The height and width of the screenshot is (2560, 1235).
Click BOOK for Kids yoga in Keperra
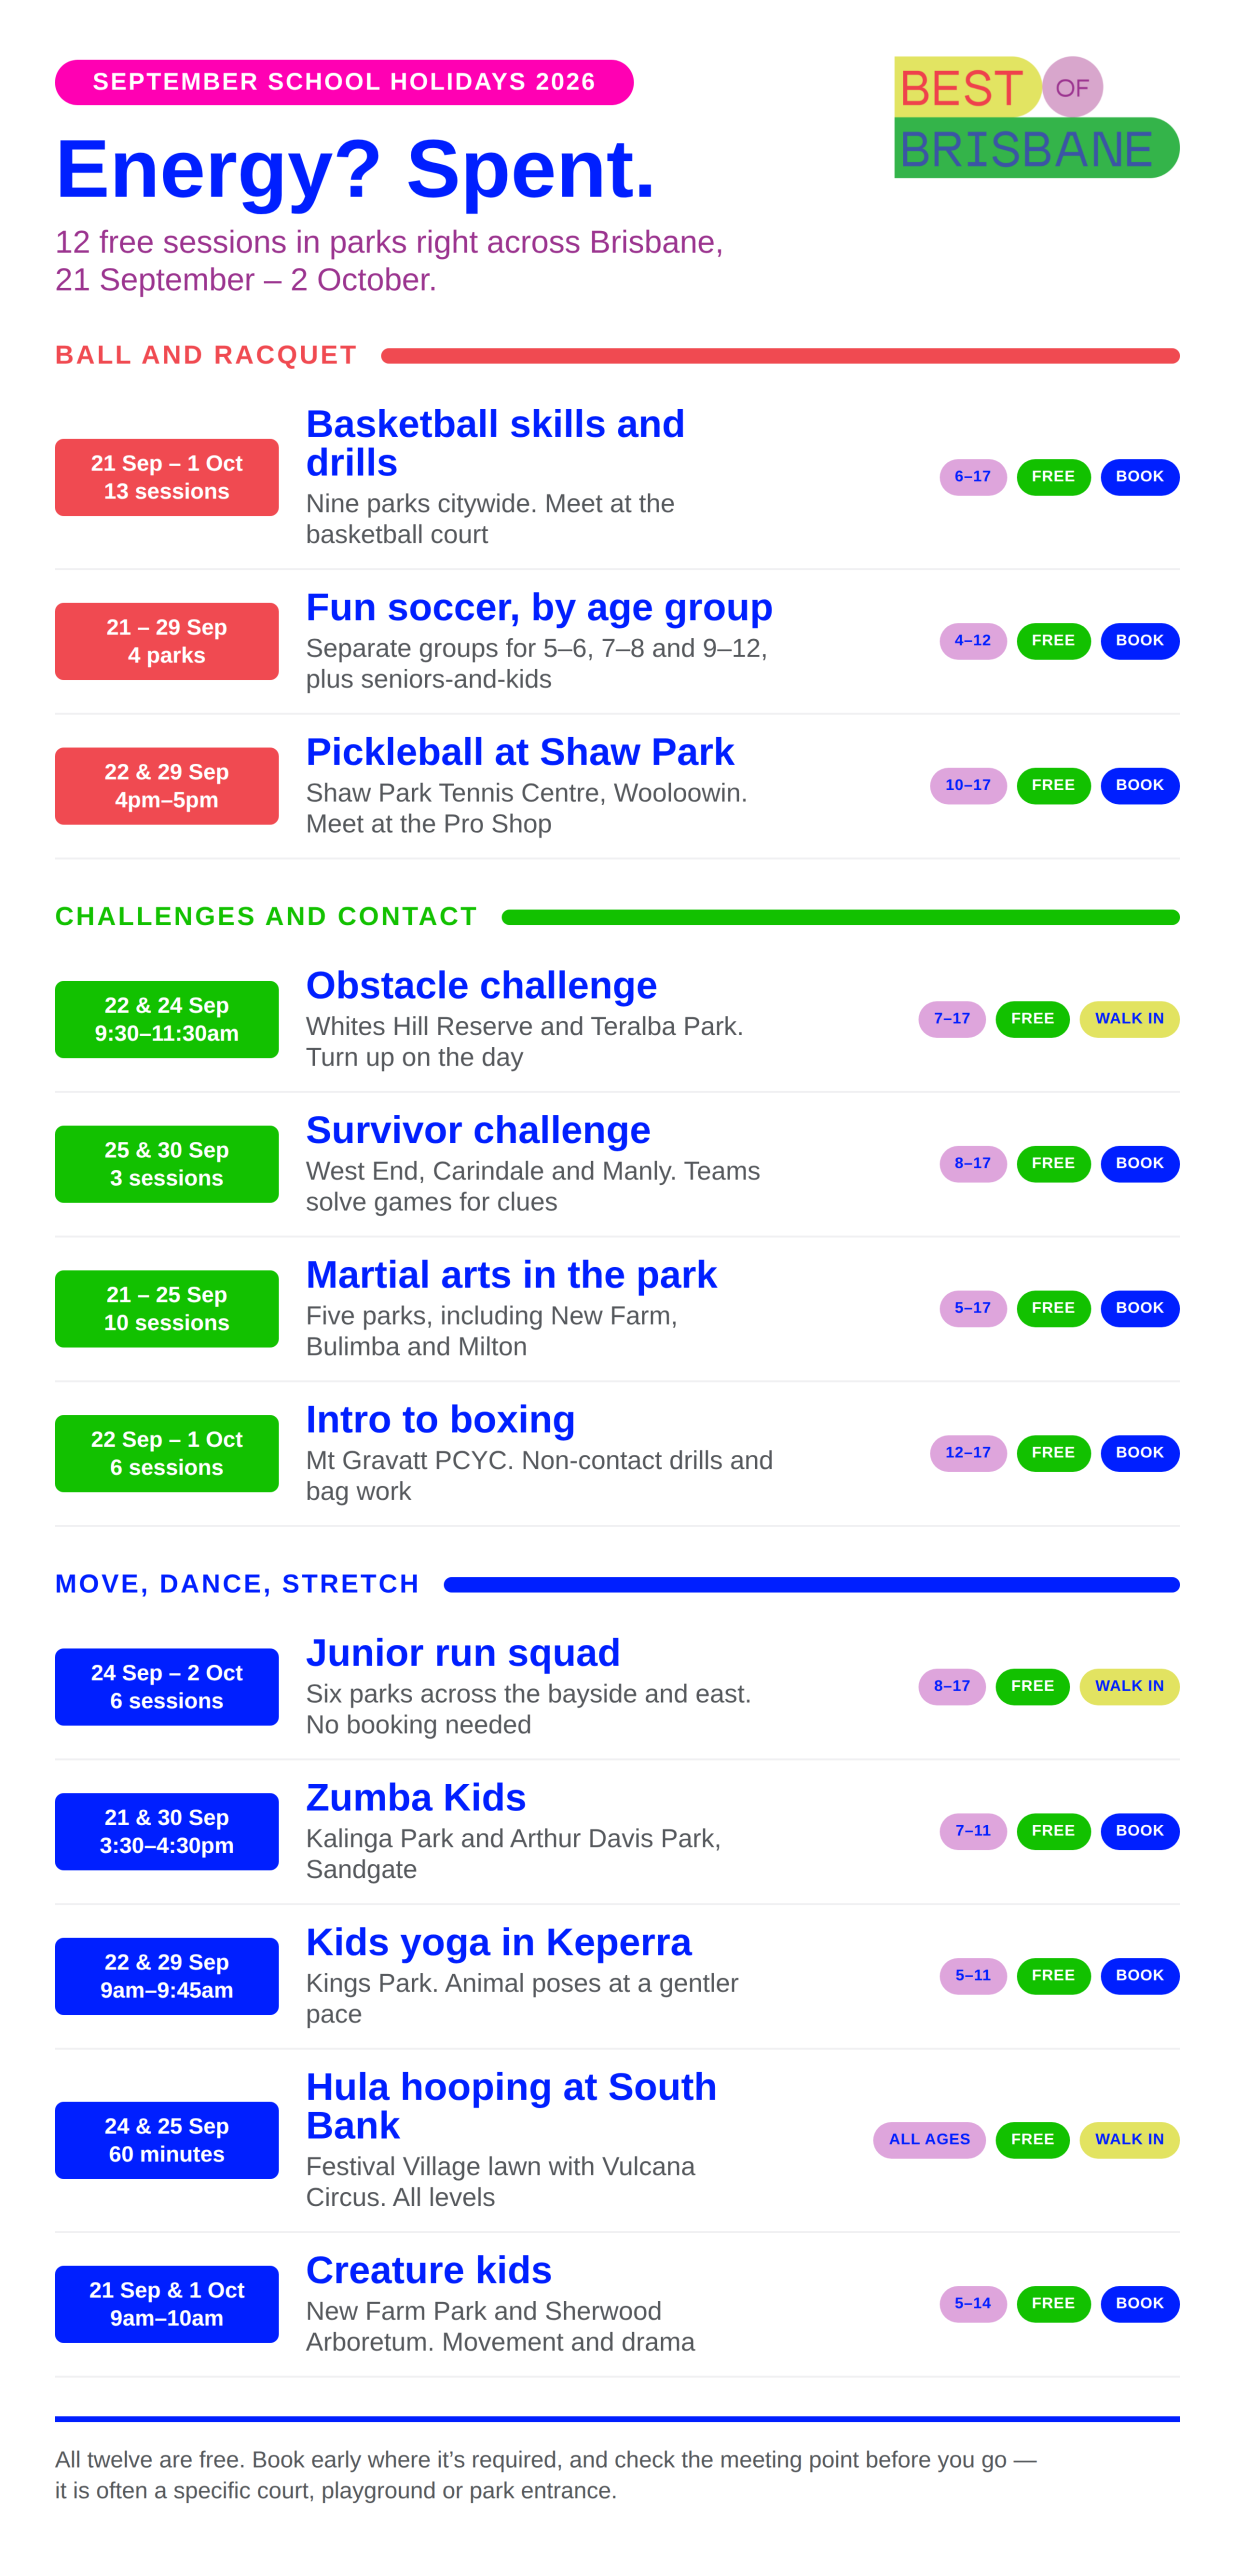(x=1139, y=1974)
